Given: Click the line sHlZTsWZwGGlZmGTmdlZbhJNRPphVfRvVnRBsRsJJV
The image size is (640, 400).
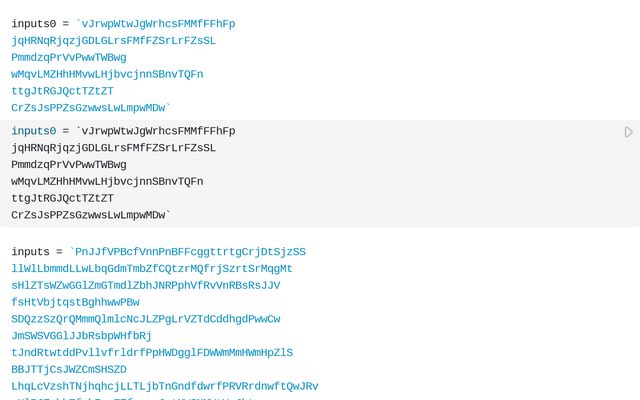Looking at the screenshot, I should point(145,285).
